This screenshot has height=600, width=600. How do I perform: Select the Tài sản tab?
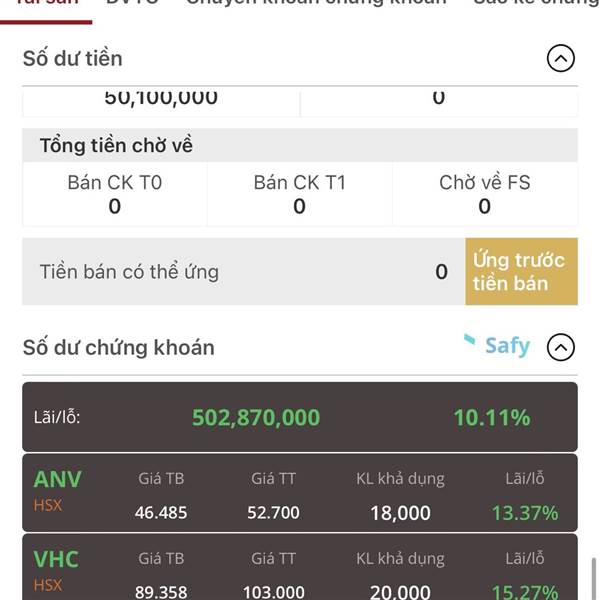(46, 3)
